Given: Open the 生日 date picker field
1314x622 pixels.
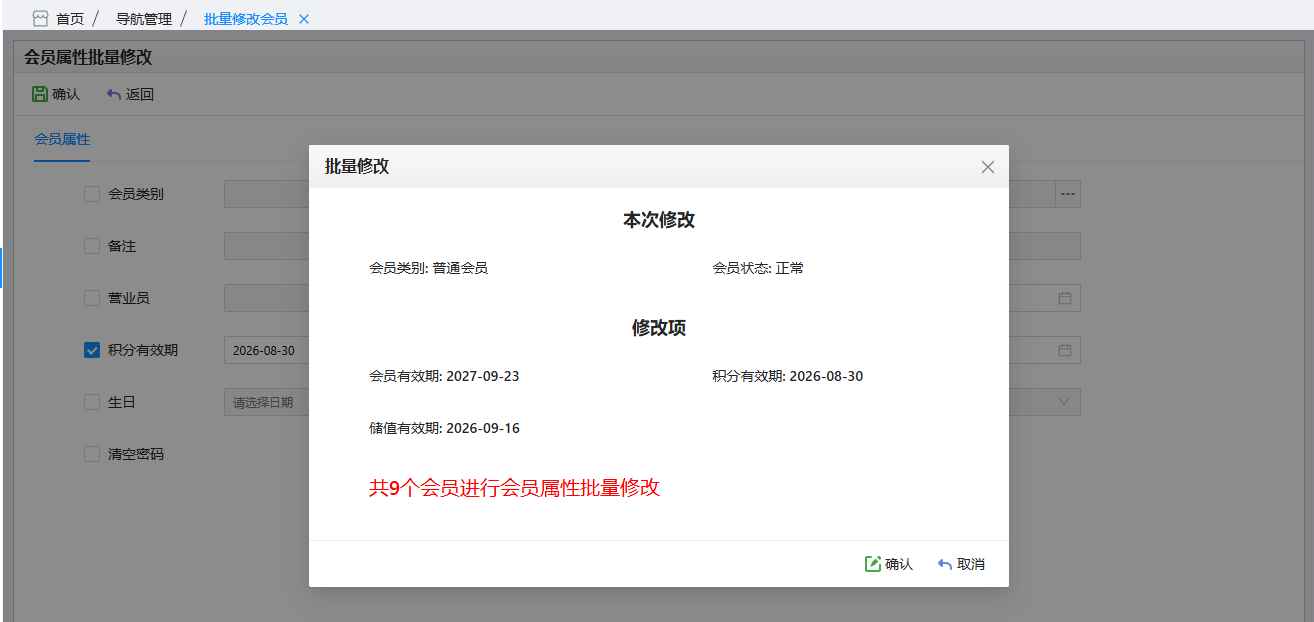Looking at the screenshot, I should [x=265, y=402].
